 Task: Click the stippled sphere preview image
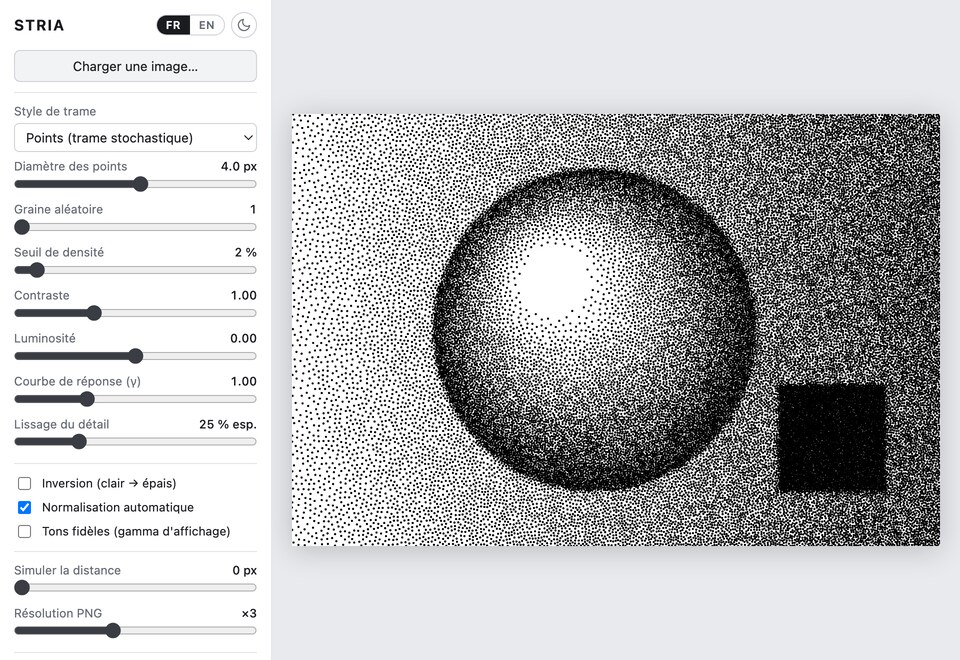point(615,329)
